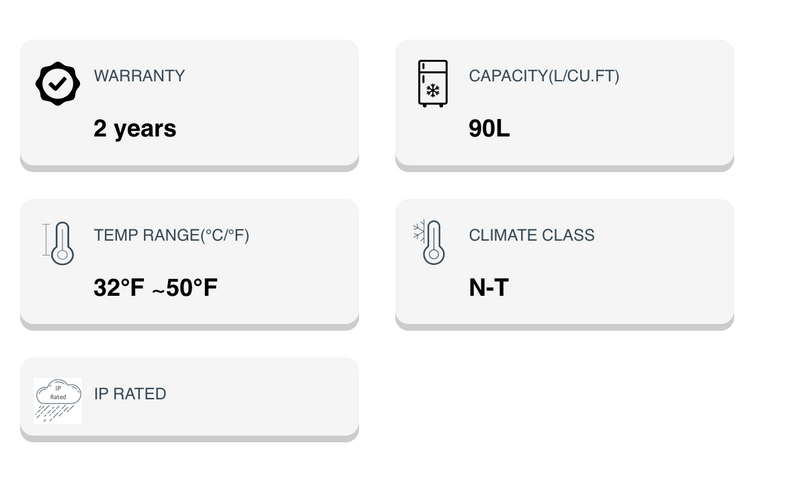Click the snowflake on the fridge icon
Screen dimensions: 800x480
pos(433,92)
